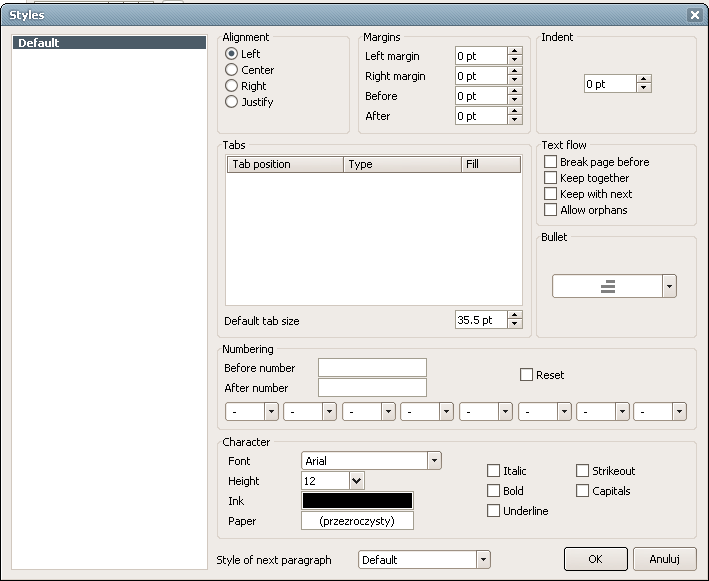Click the black Ink color swatch
The image size is (709, 581).
[357, 501]
